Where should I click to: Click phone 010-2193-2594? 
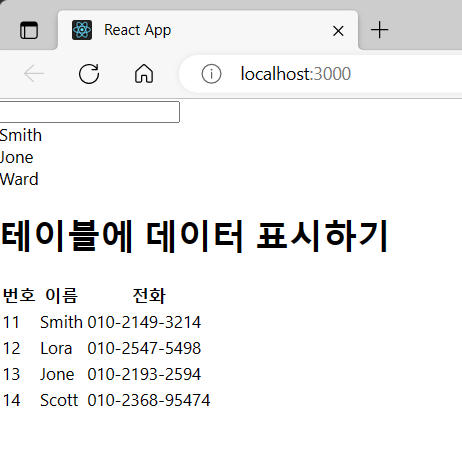coord(144,374)
